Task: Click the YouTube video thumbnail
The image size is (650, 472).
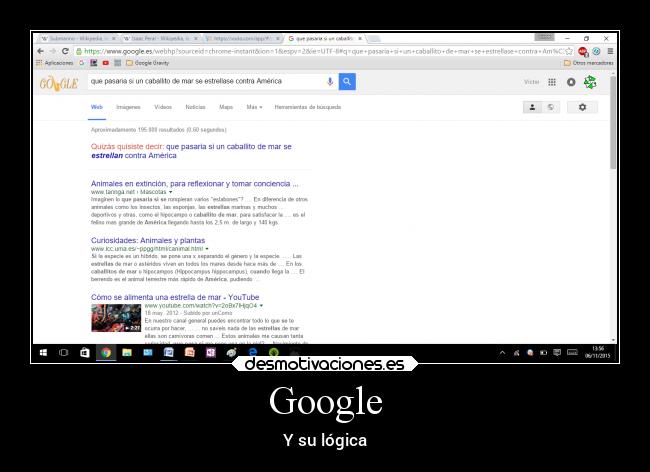Action: point(116,318)
